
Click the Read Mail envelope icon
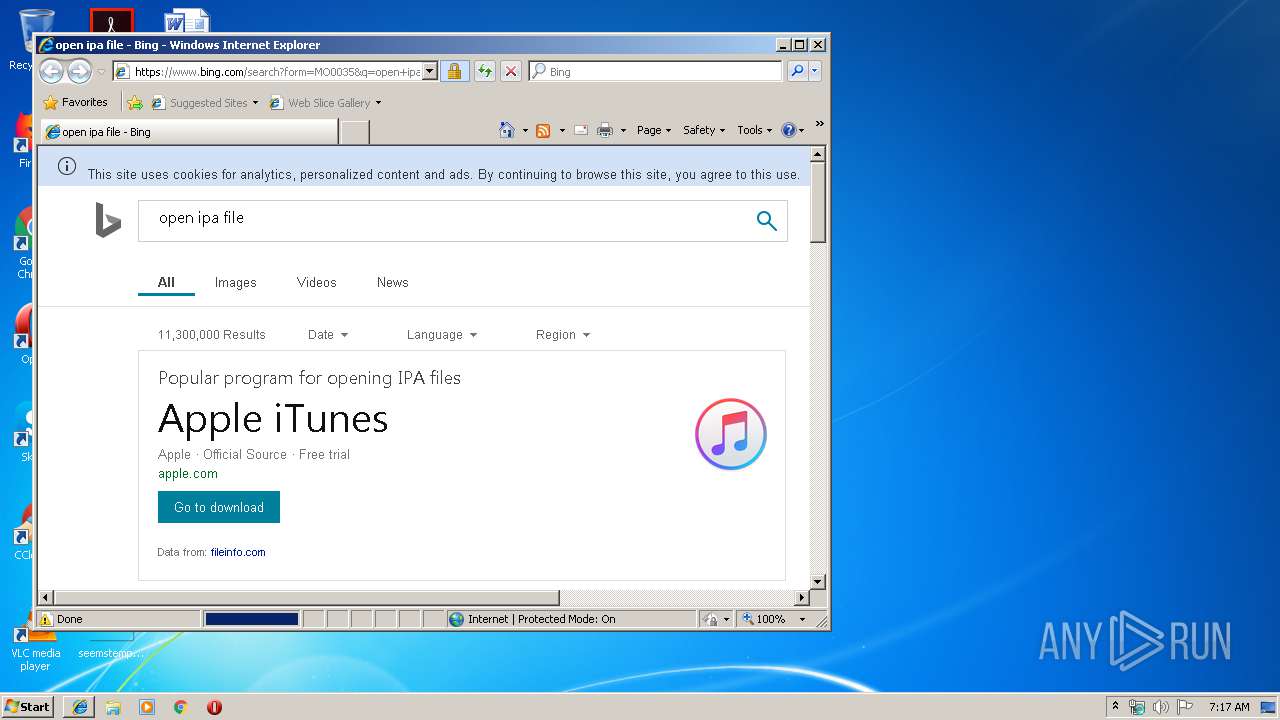581,130
